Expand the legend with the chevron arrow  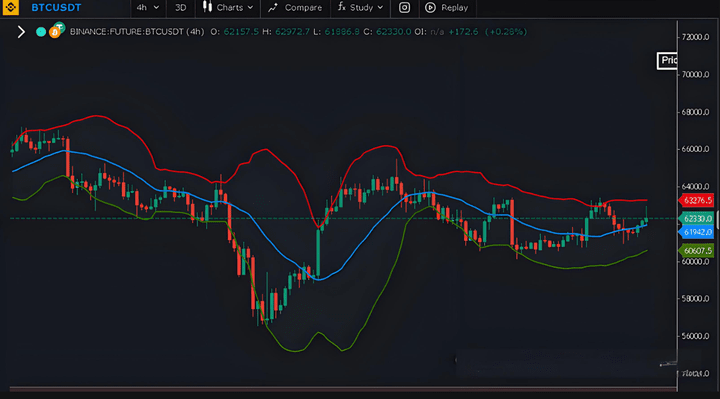[x=21, y=32]
